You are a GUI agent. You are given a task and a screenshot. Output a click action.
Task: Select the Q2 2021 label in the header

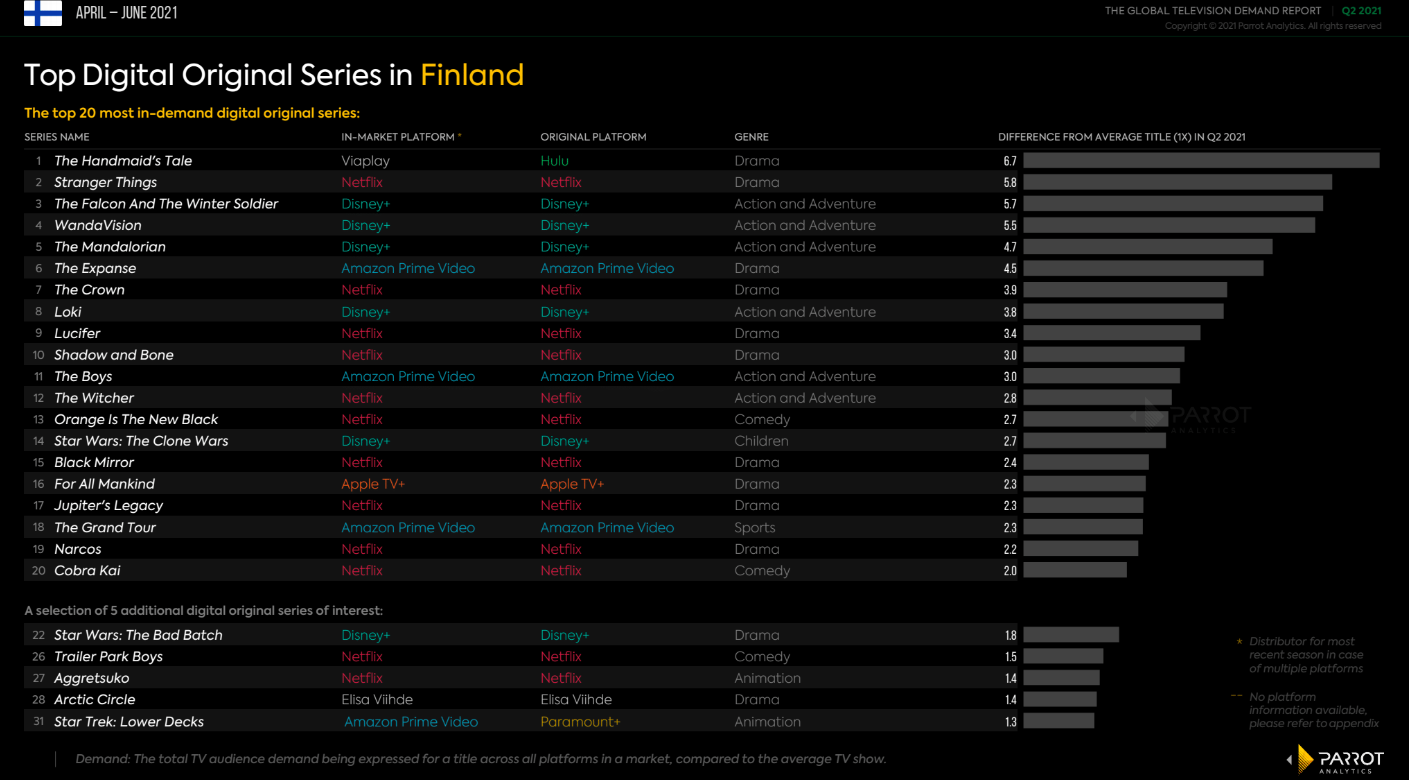pos(1362,11)
